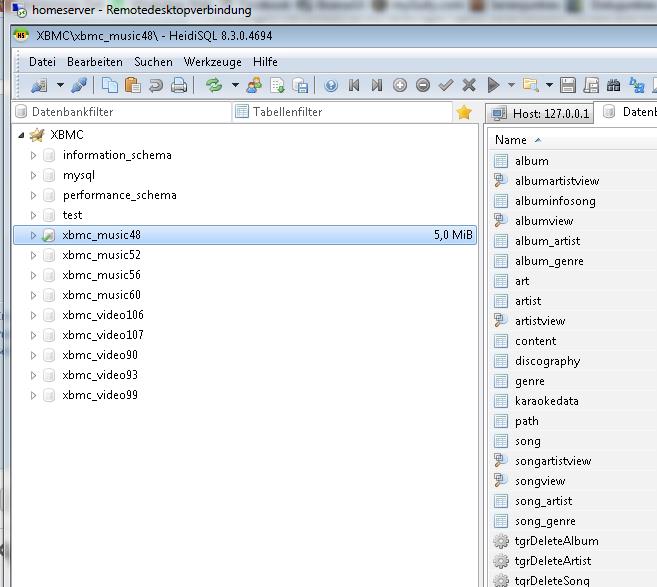Viewport: 657px width, 587px height.
Task: Open dropdown arrow beside folder icon
Action: tap(549, 85)
